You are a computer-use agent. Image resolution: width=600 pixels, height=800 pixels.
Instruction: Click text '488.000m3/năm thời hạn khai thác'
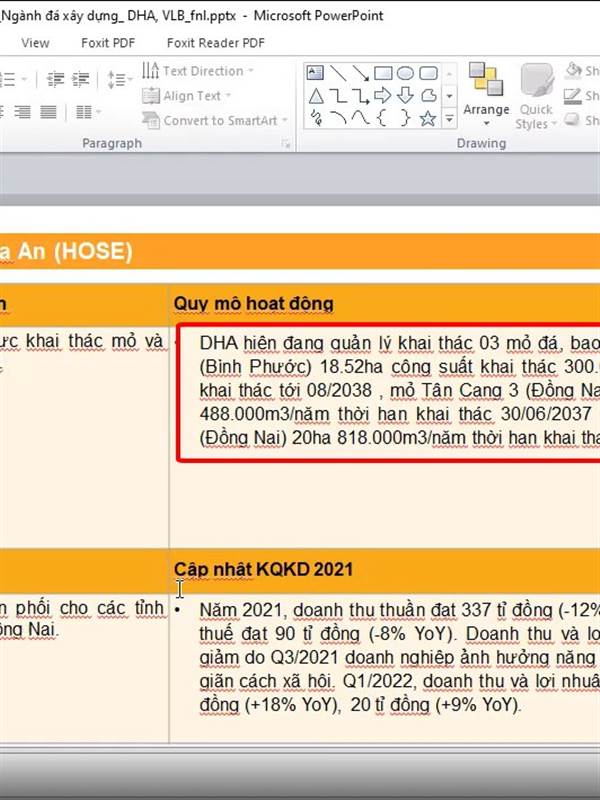pos(347,414)
